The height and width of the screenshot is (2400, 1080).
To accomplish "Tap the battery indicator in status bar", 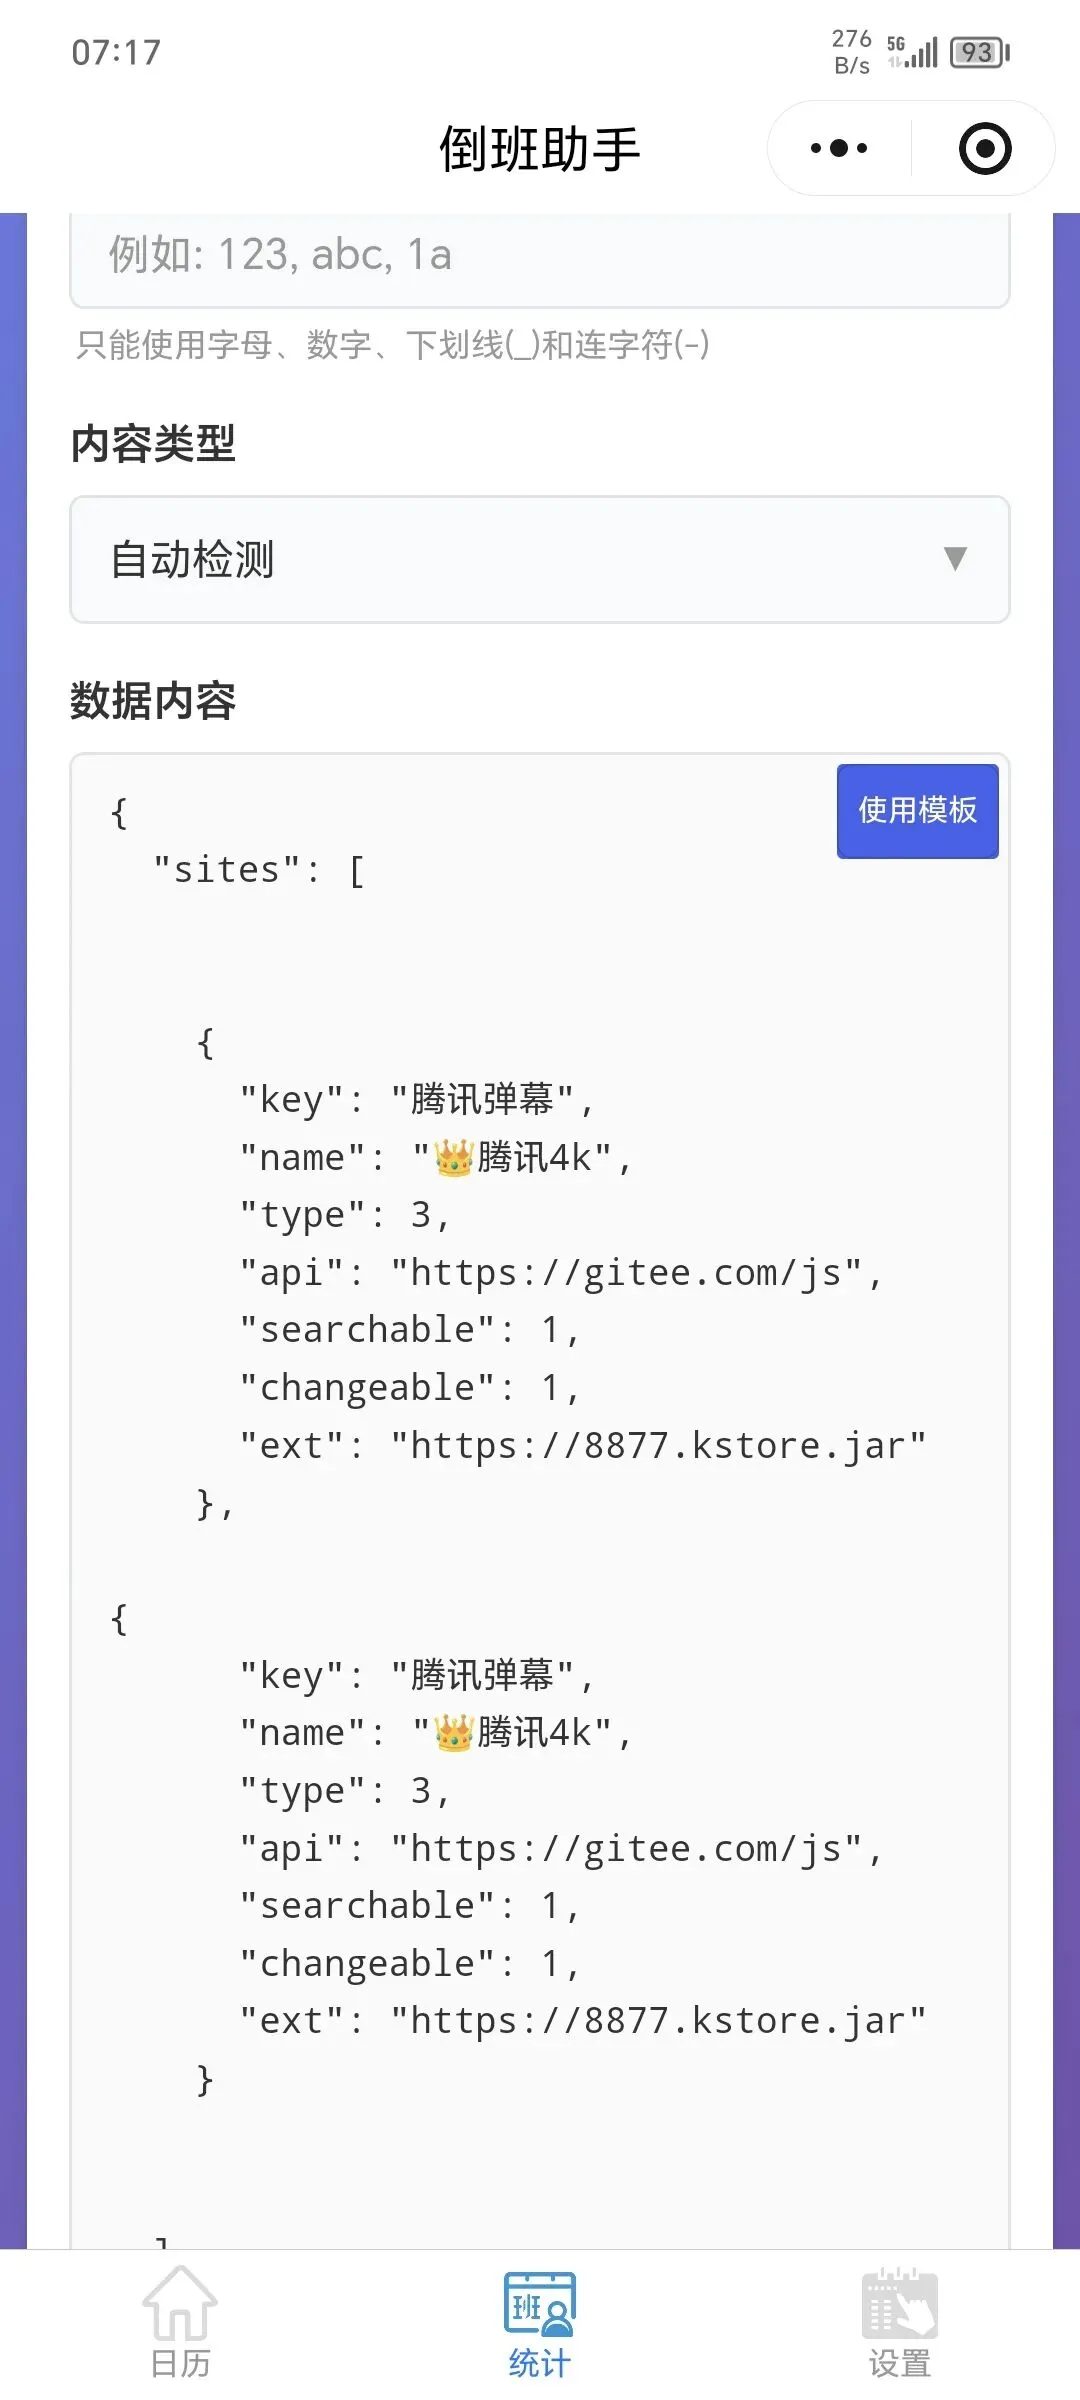I will [x=980, y=52].
